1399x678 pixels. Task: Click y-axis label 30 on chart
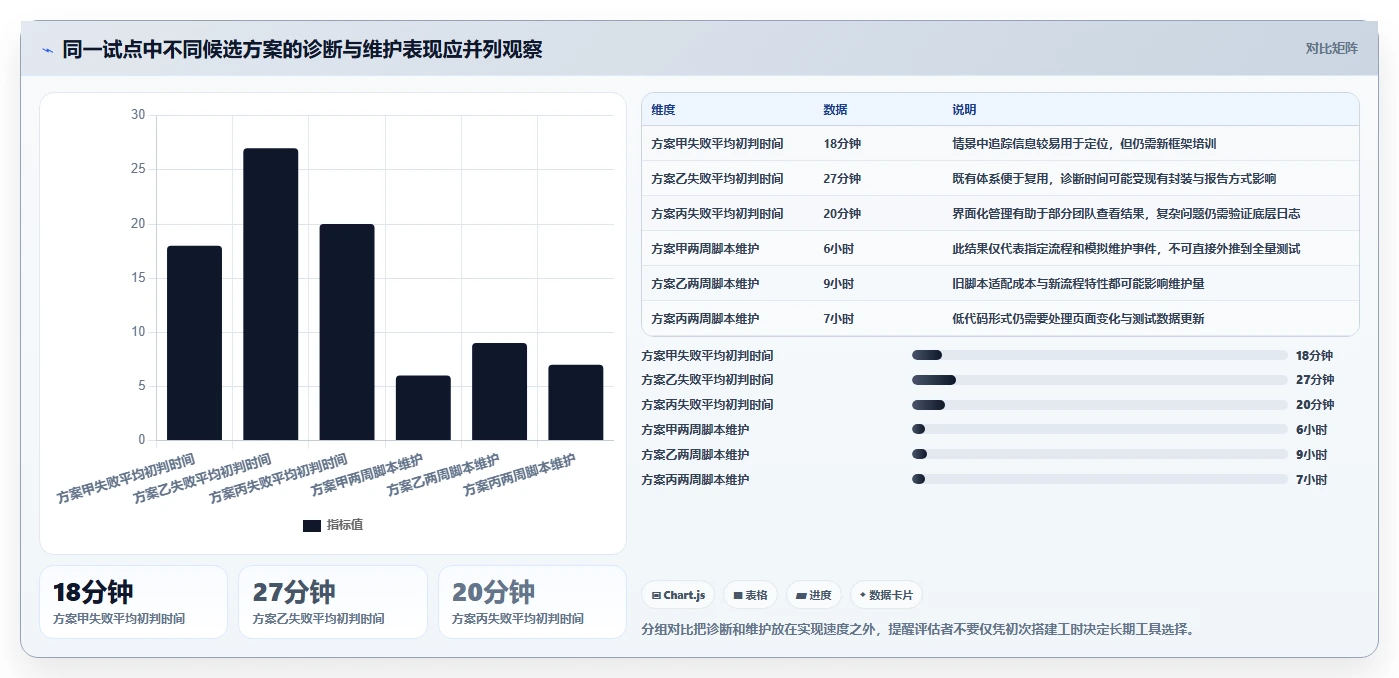(x=138, y=115)
